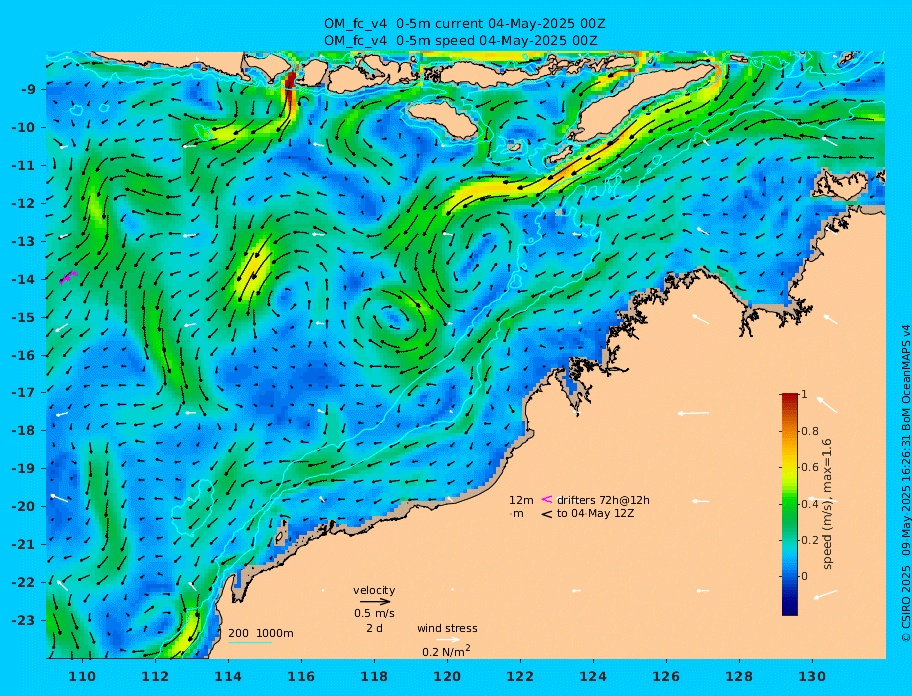The image size is (912, 696).
Task: Click the "2 d" label under velocity
Action: coord(374,628)
